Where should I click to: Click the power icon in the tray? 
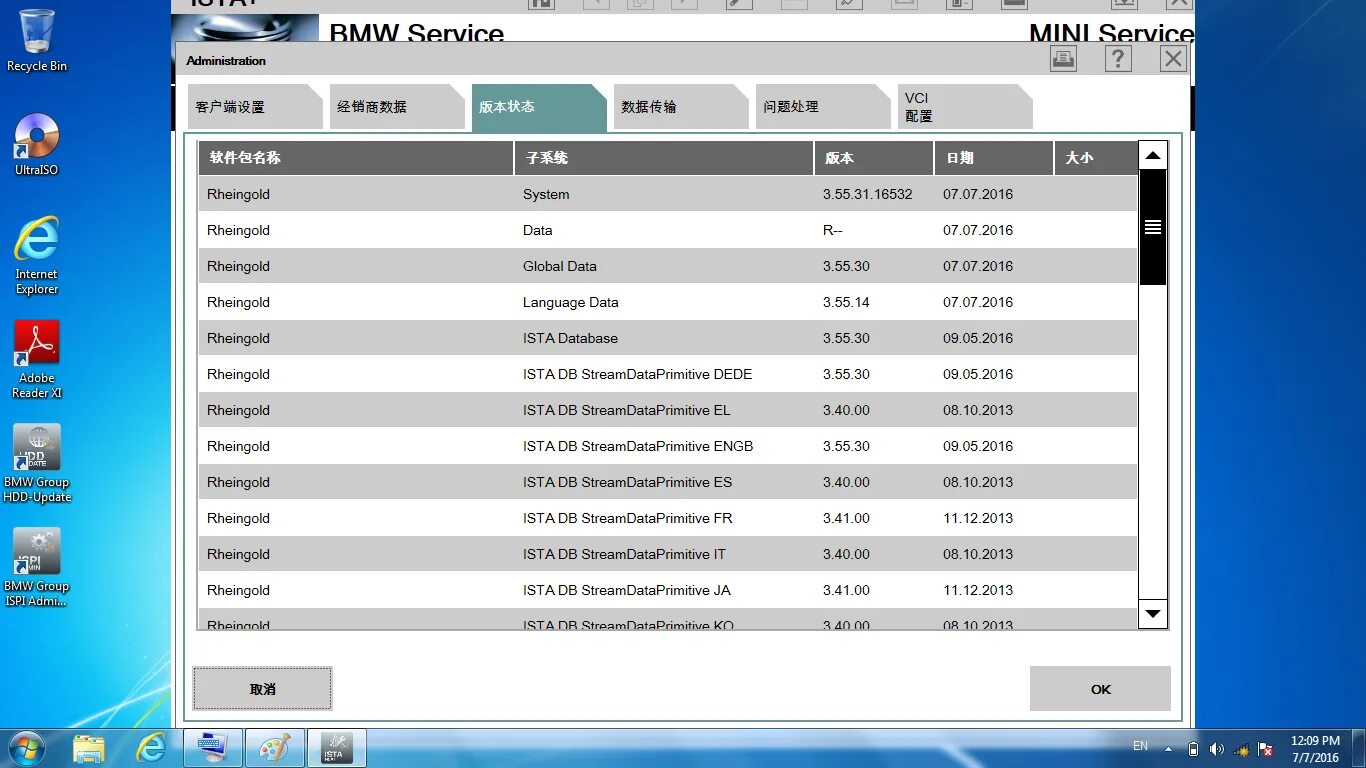pyautogui.click(x=1193, y=748)
